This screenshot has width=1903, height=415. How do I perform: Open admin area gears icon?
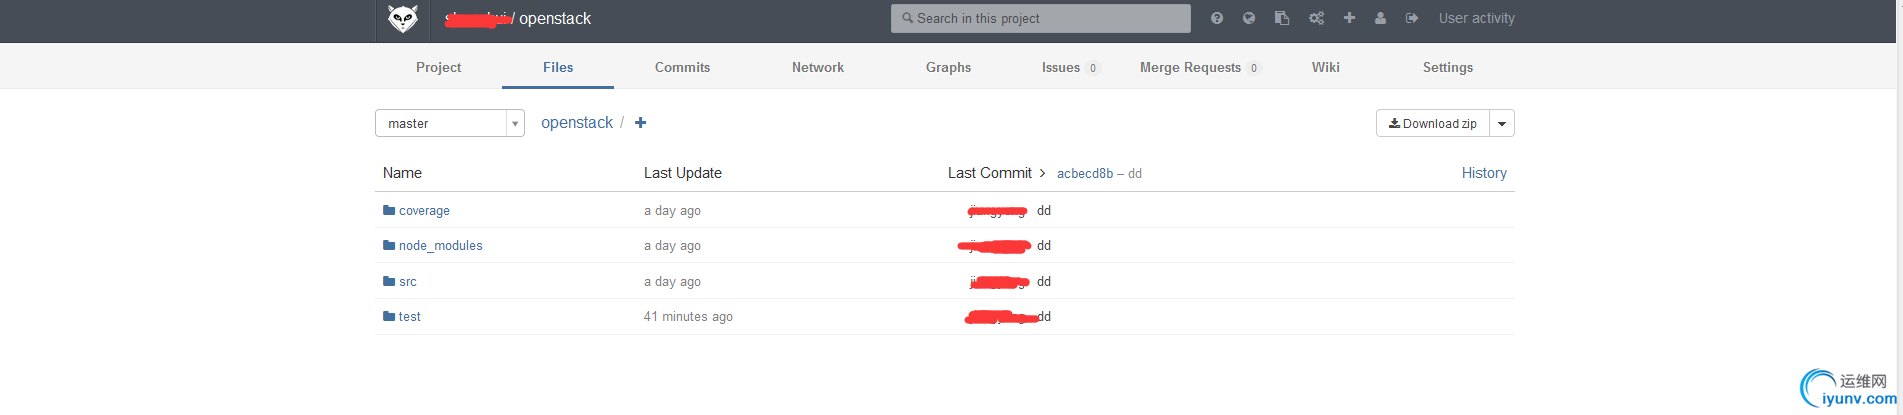(x=1316, y=18)
